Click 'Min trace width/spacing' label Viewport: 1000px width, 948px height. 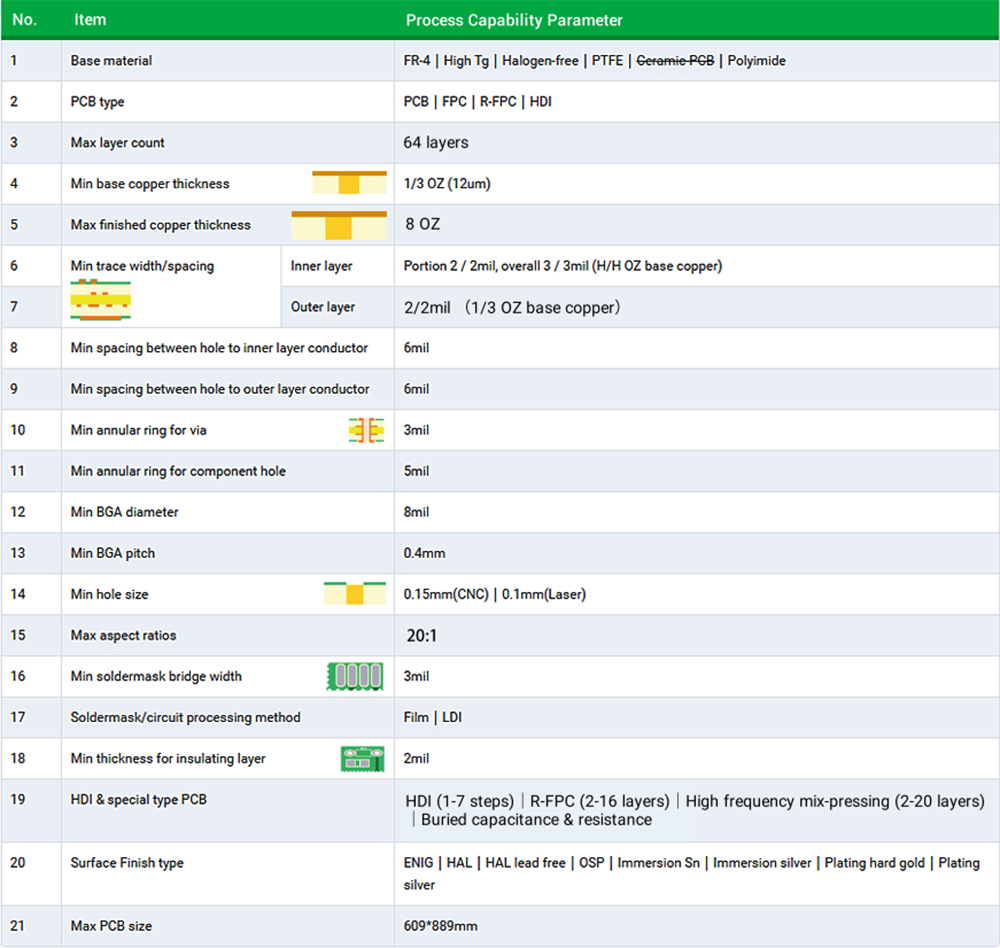click(x=142, y=266)
